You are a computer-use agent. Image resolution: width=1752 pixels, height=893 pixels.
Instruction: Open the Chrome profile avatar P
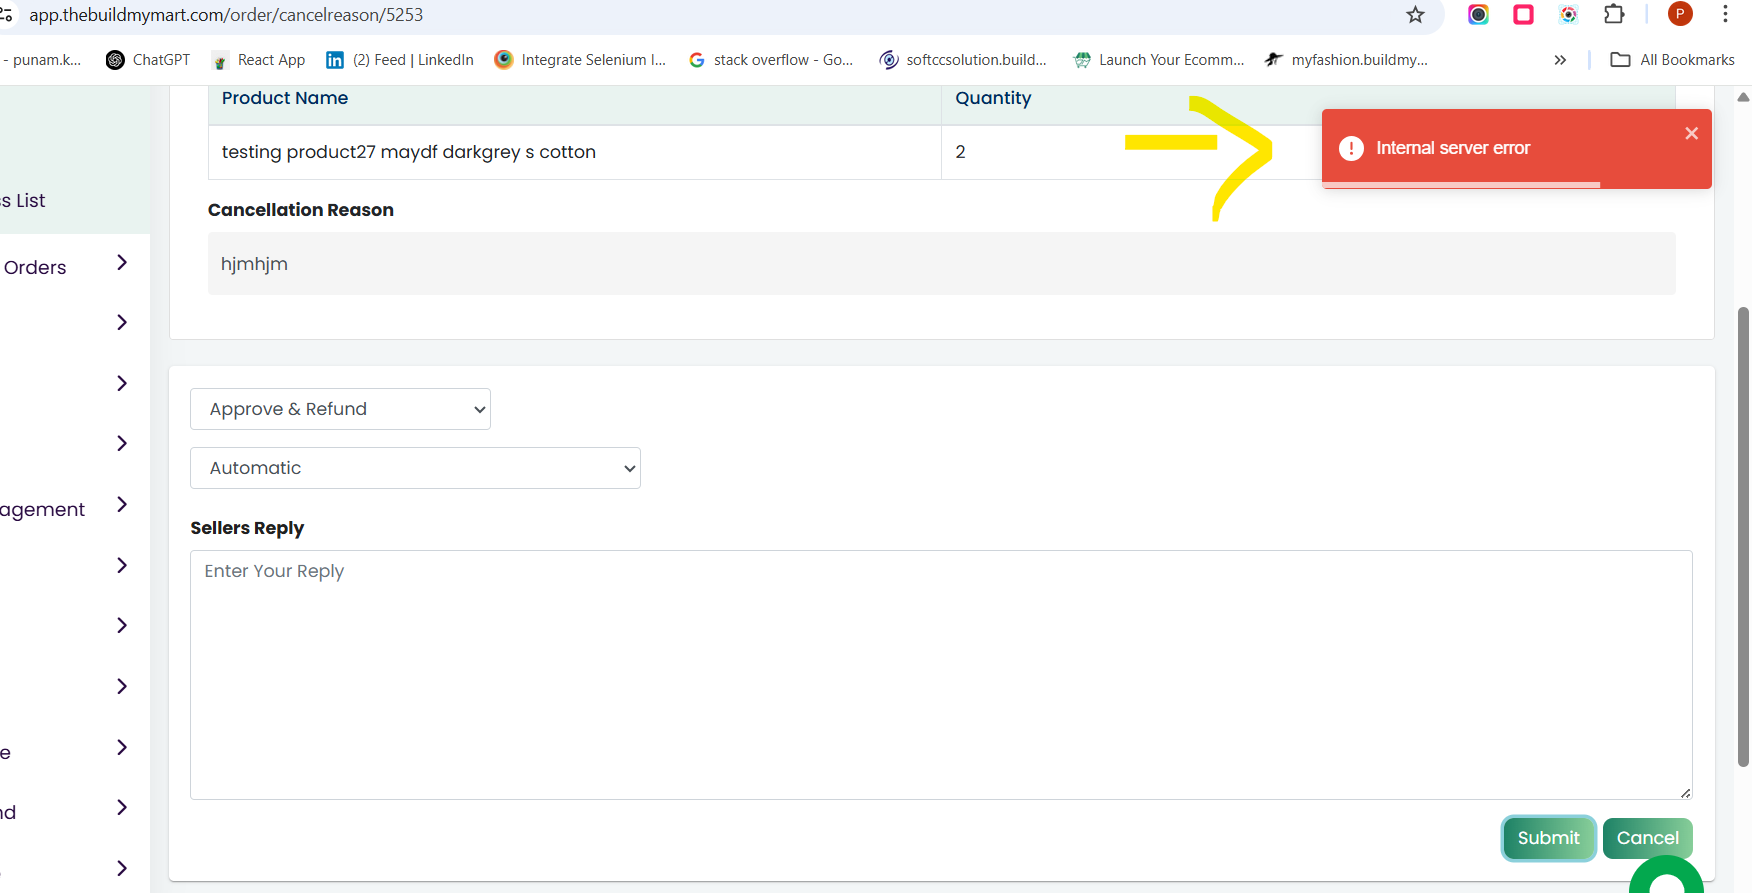1680,14
